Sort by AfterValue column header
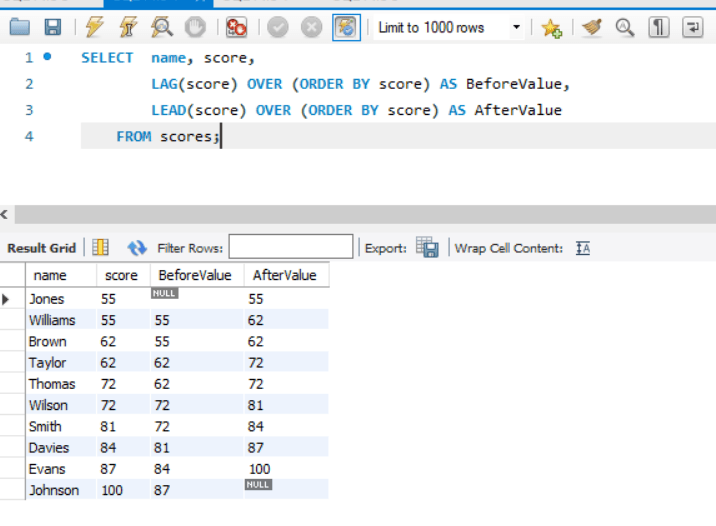Screen dimensions: 716x526 pos(286,275)
